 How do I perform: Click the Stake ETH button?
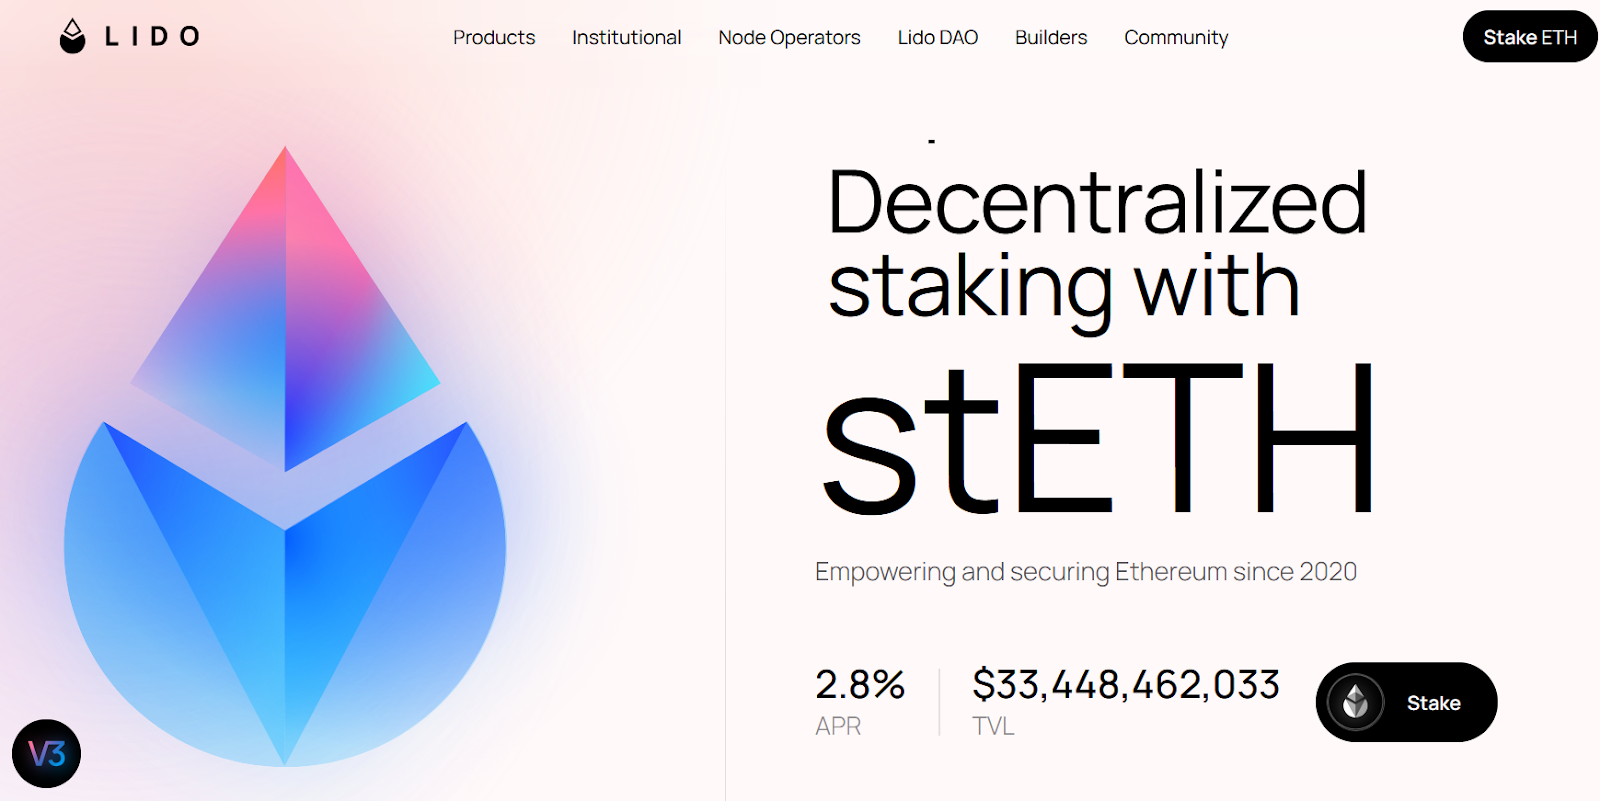point(1530,37)
